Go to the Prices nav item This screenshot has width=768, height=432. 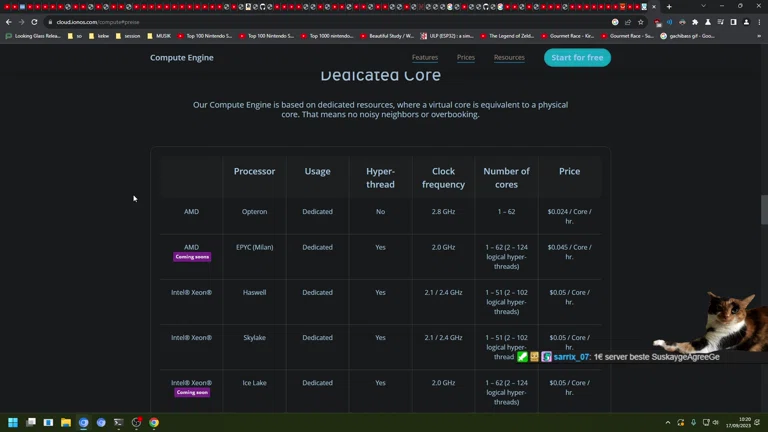466,58
